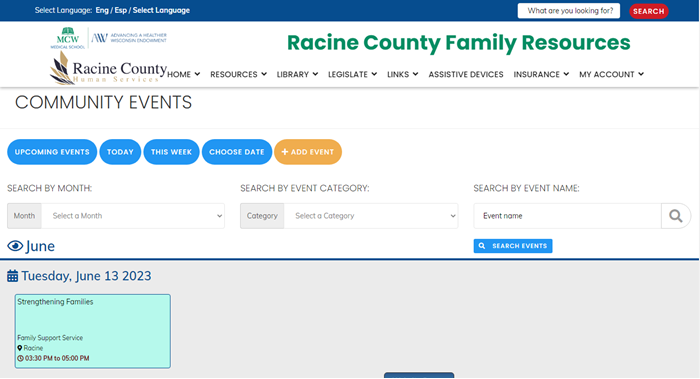Open the Select a Category dropdown
This screenshot has height=379, width=700.
click(371, 216)
